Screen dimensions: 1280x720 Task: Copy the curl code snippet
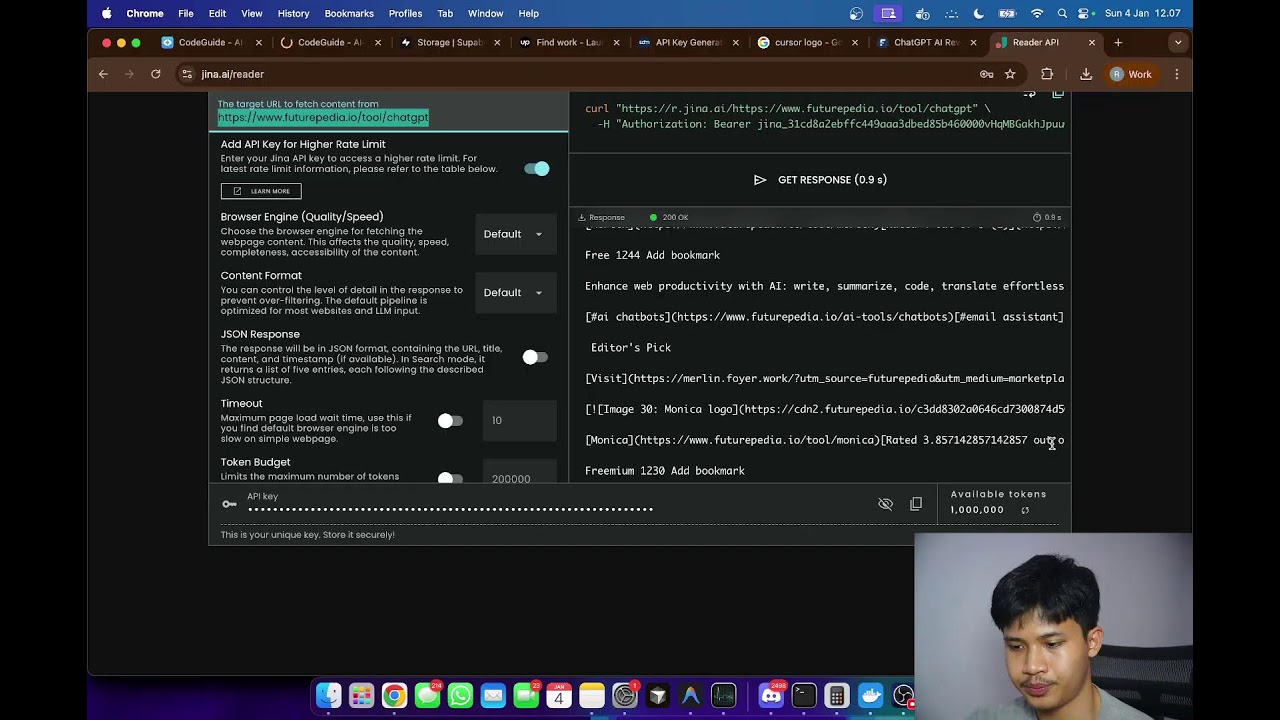(1058, 94)
